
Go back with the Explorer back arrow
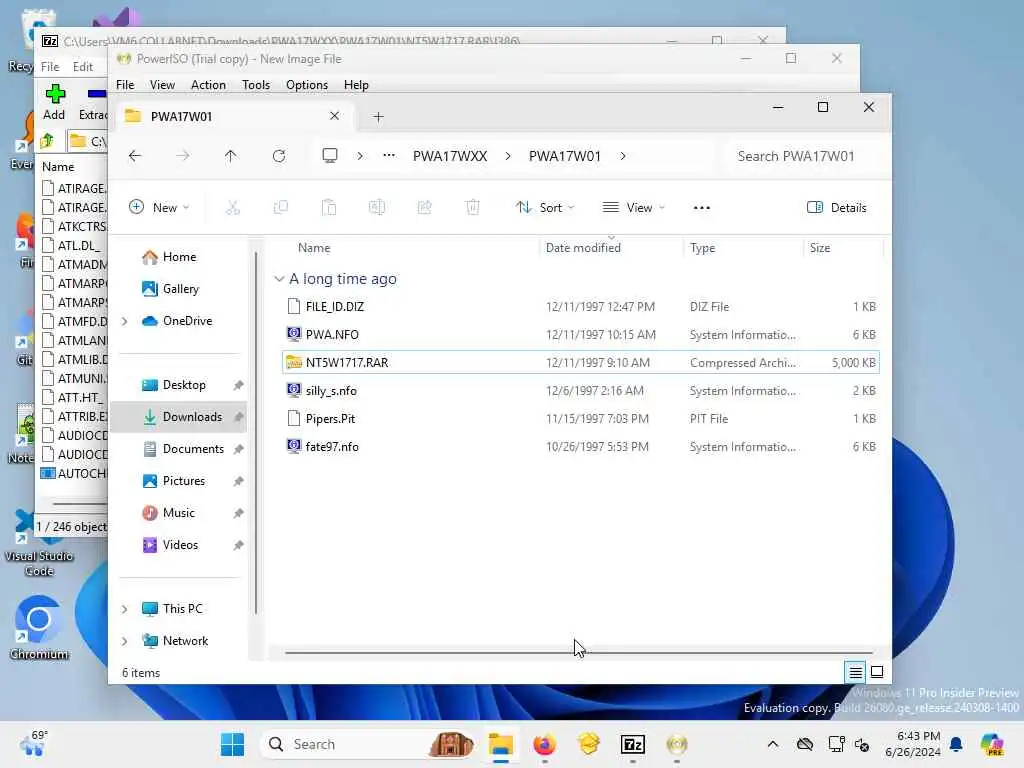[135, 156]
